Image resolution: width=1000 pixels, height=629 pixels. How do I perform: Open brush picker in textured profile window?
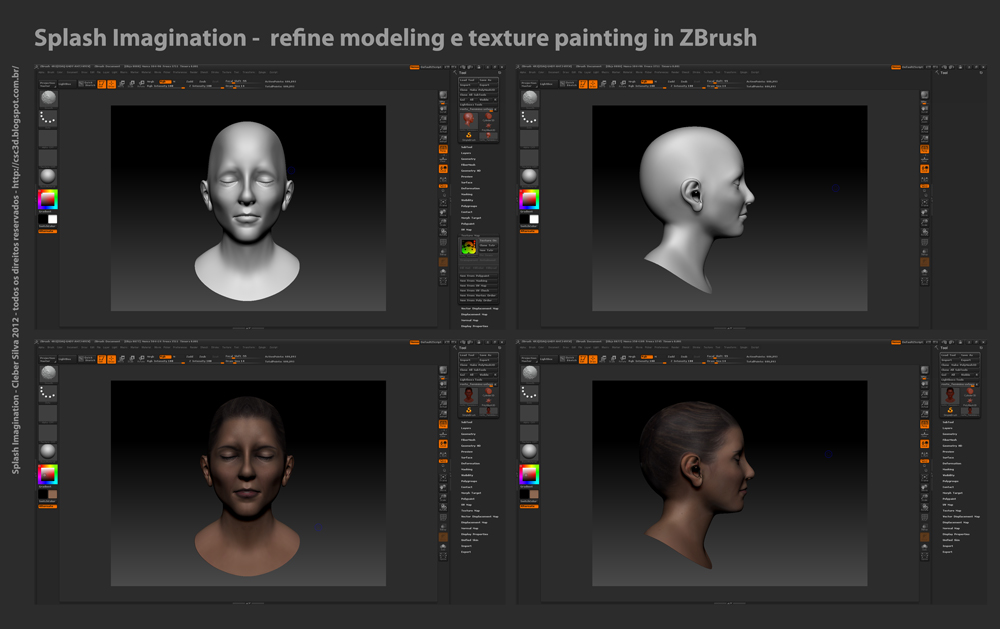click(530, 373)
